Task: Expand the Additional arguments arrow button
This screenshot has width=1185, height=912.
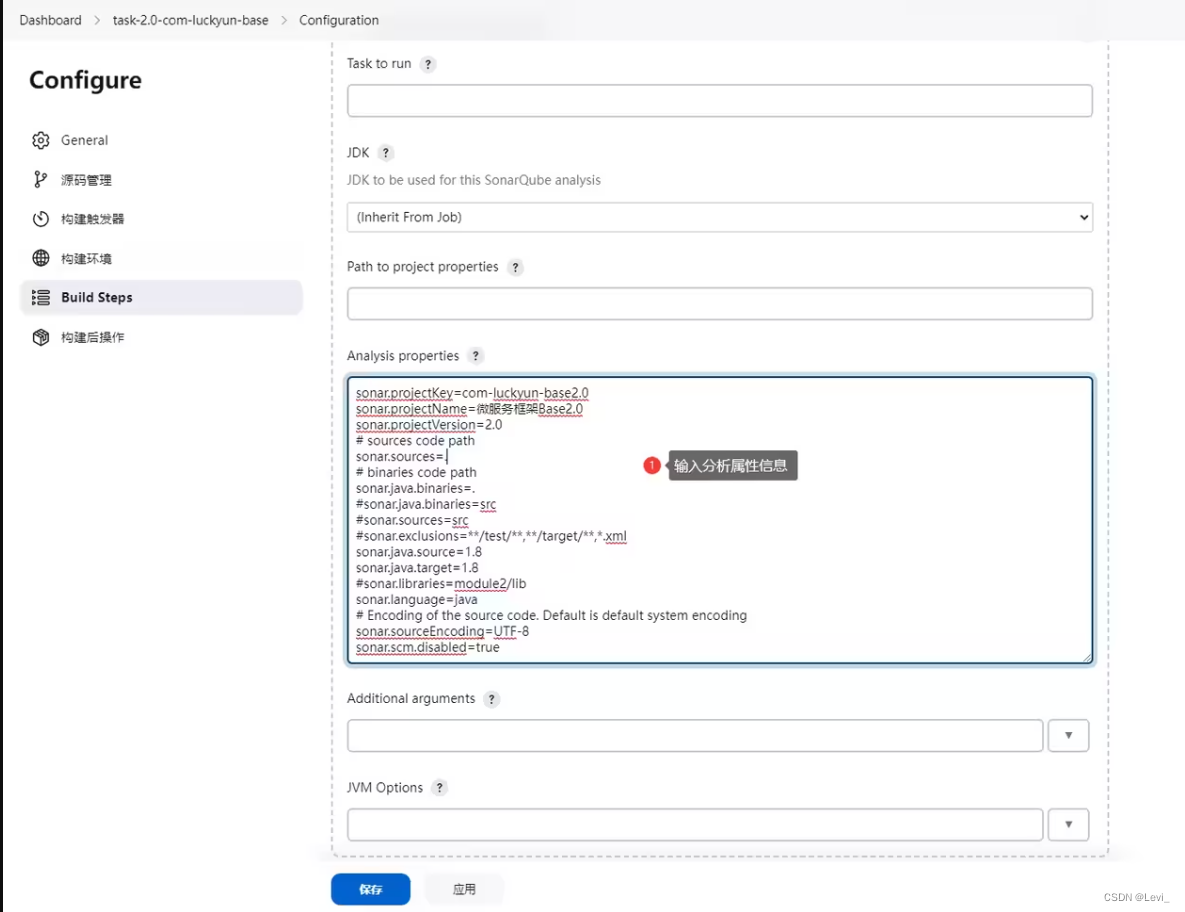Action: coord(1068,735)
